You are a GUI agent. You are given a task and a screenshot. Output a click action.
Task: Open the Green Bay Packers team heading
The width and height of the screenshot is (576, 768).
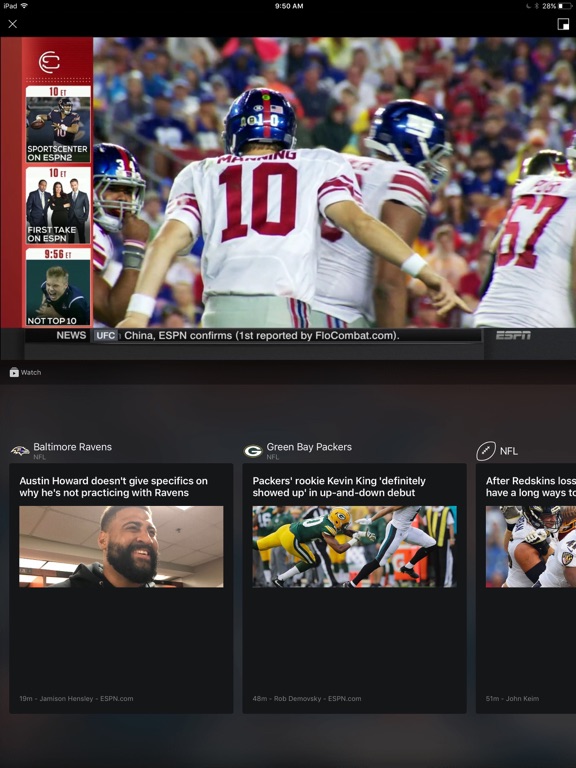(309, 447)
